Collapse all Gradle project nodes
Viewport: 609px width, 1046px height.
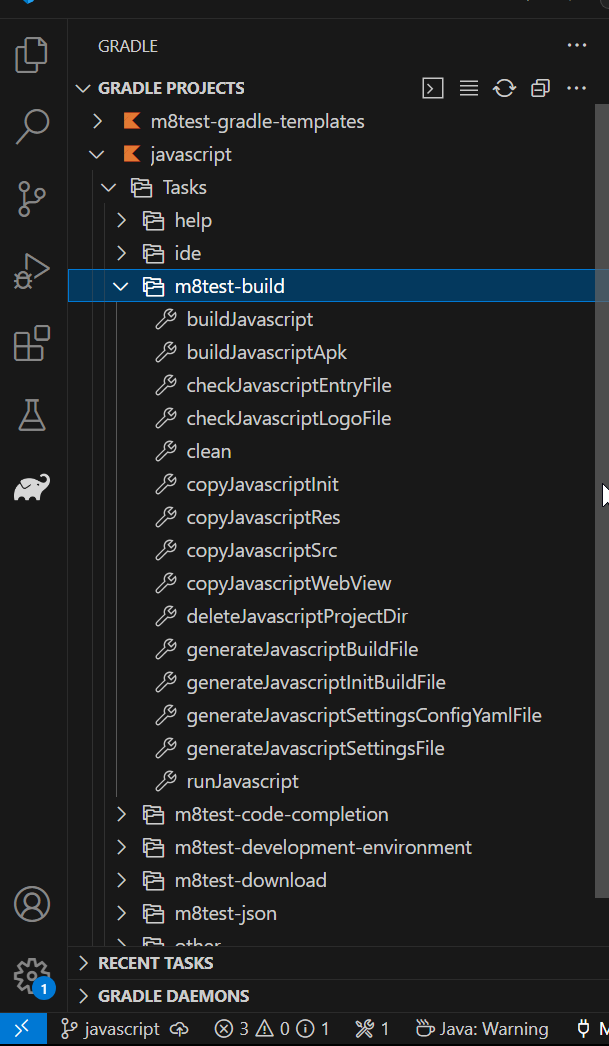click(540, 88)
